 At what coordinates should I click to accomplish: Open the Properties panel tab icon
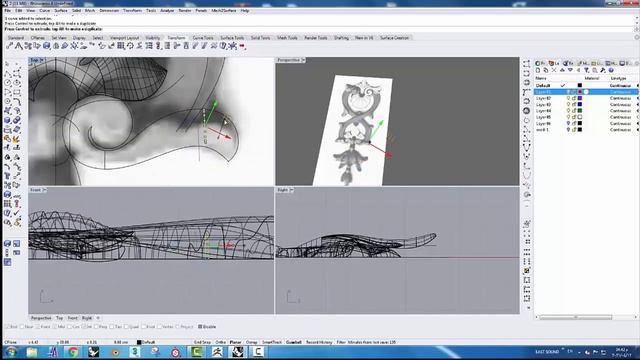point(539,63)
